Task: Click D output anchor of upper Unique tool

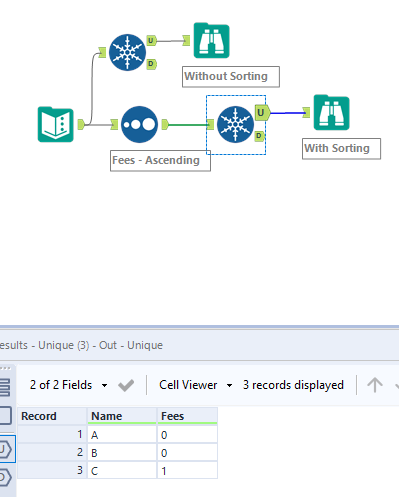Action: click(x=151, y=64)
